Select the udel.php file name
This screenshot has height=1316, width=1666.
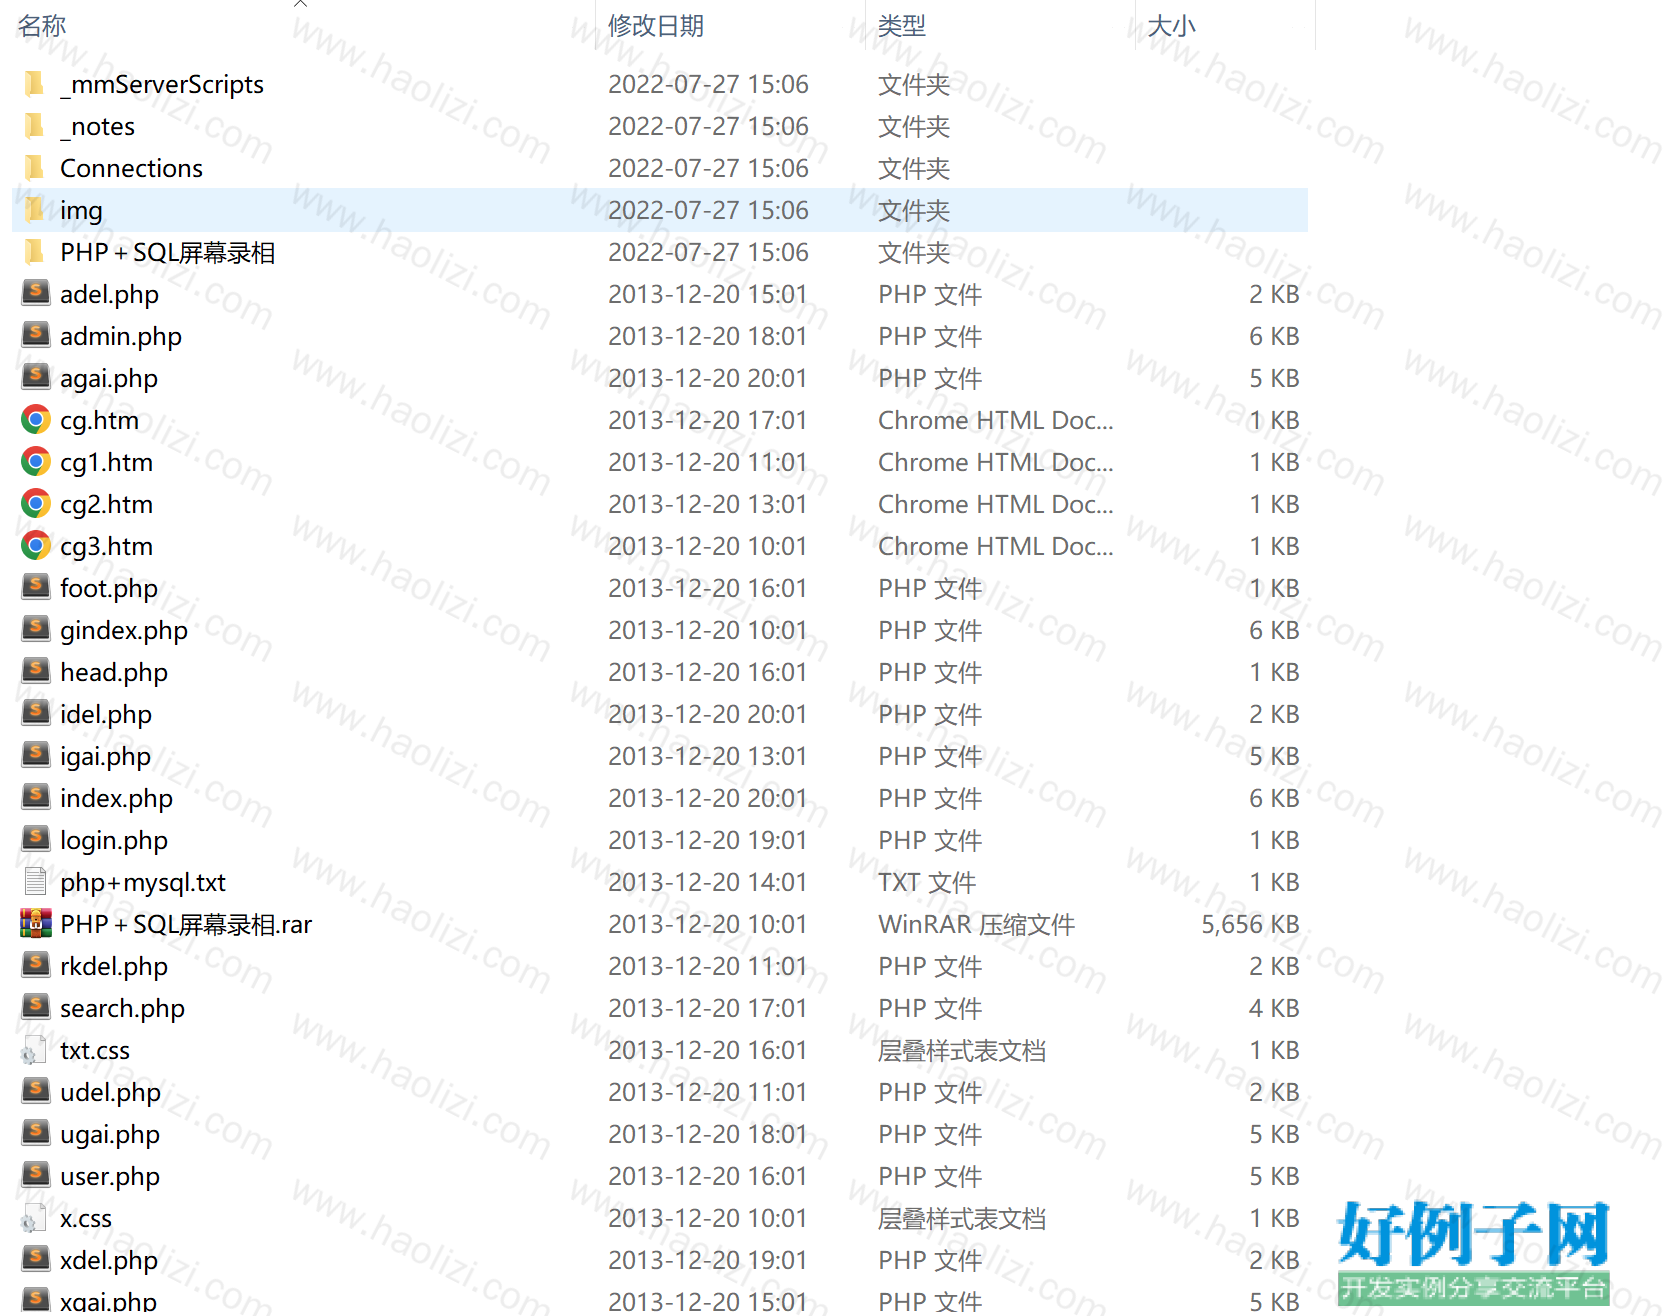coord(110,1092)
